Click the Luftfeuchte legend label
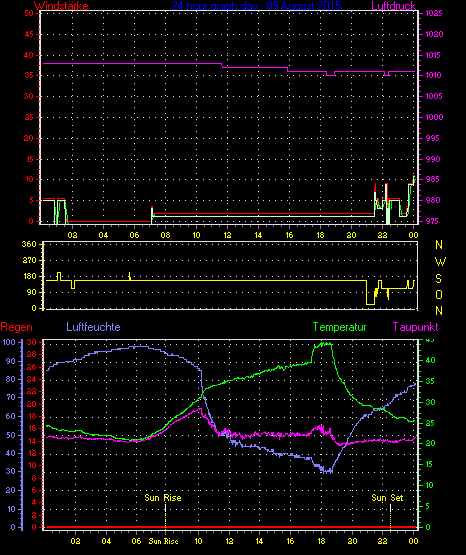 click(x=93, y=327)
